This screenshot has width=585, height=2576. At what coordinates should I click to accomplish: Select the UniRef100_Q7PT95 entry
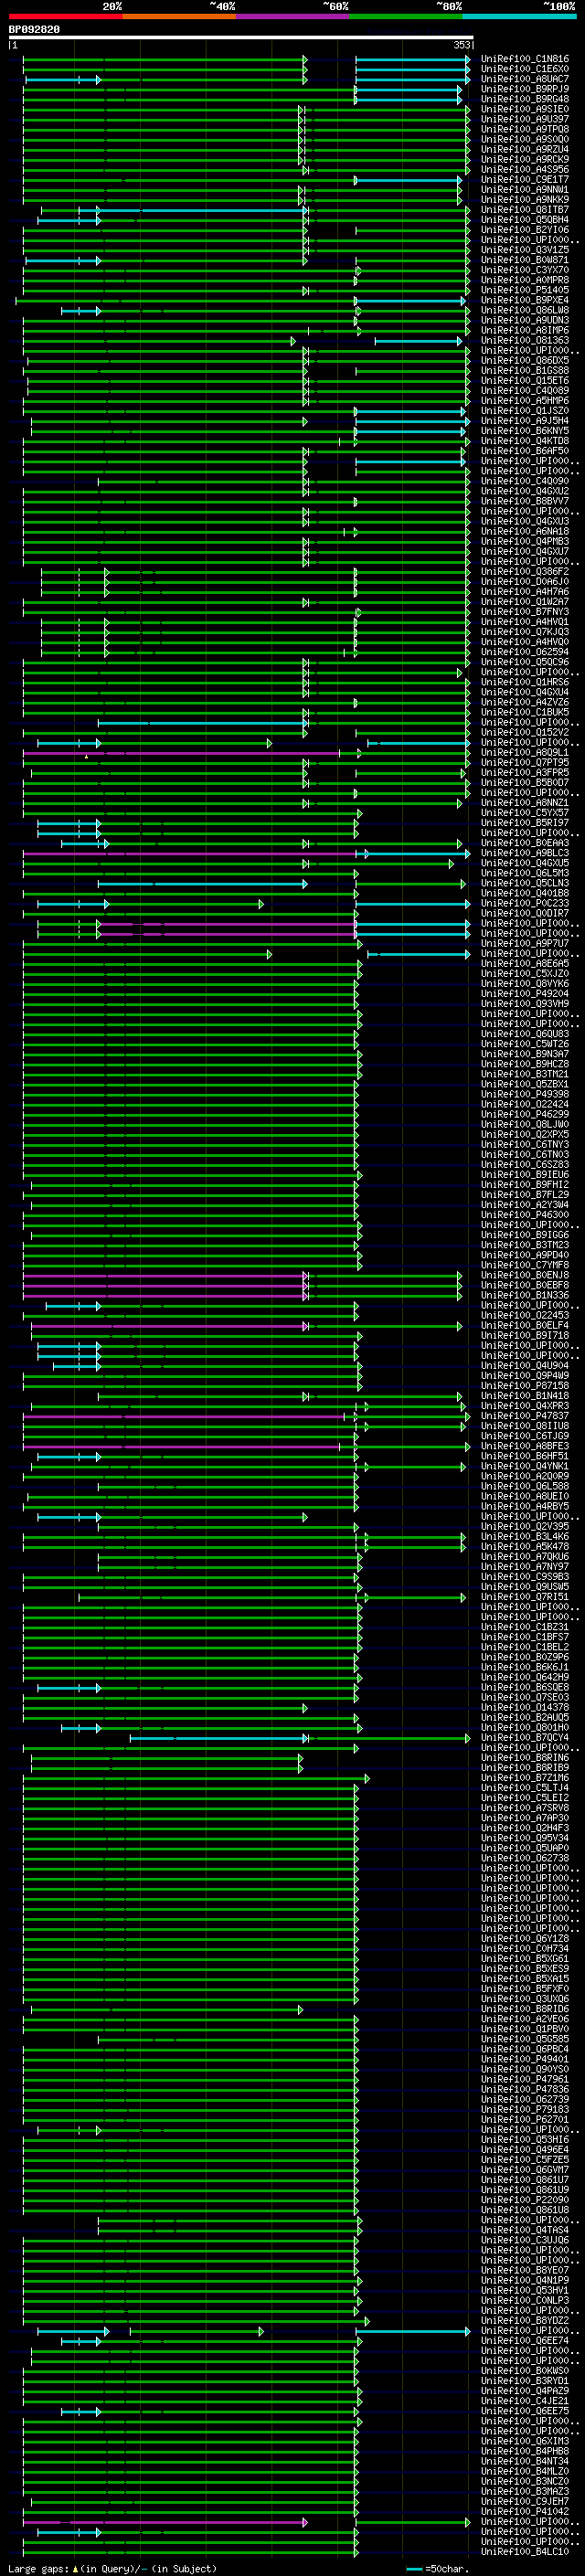tap(525, 763)
